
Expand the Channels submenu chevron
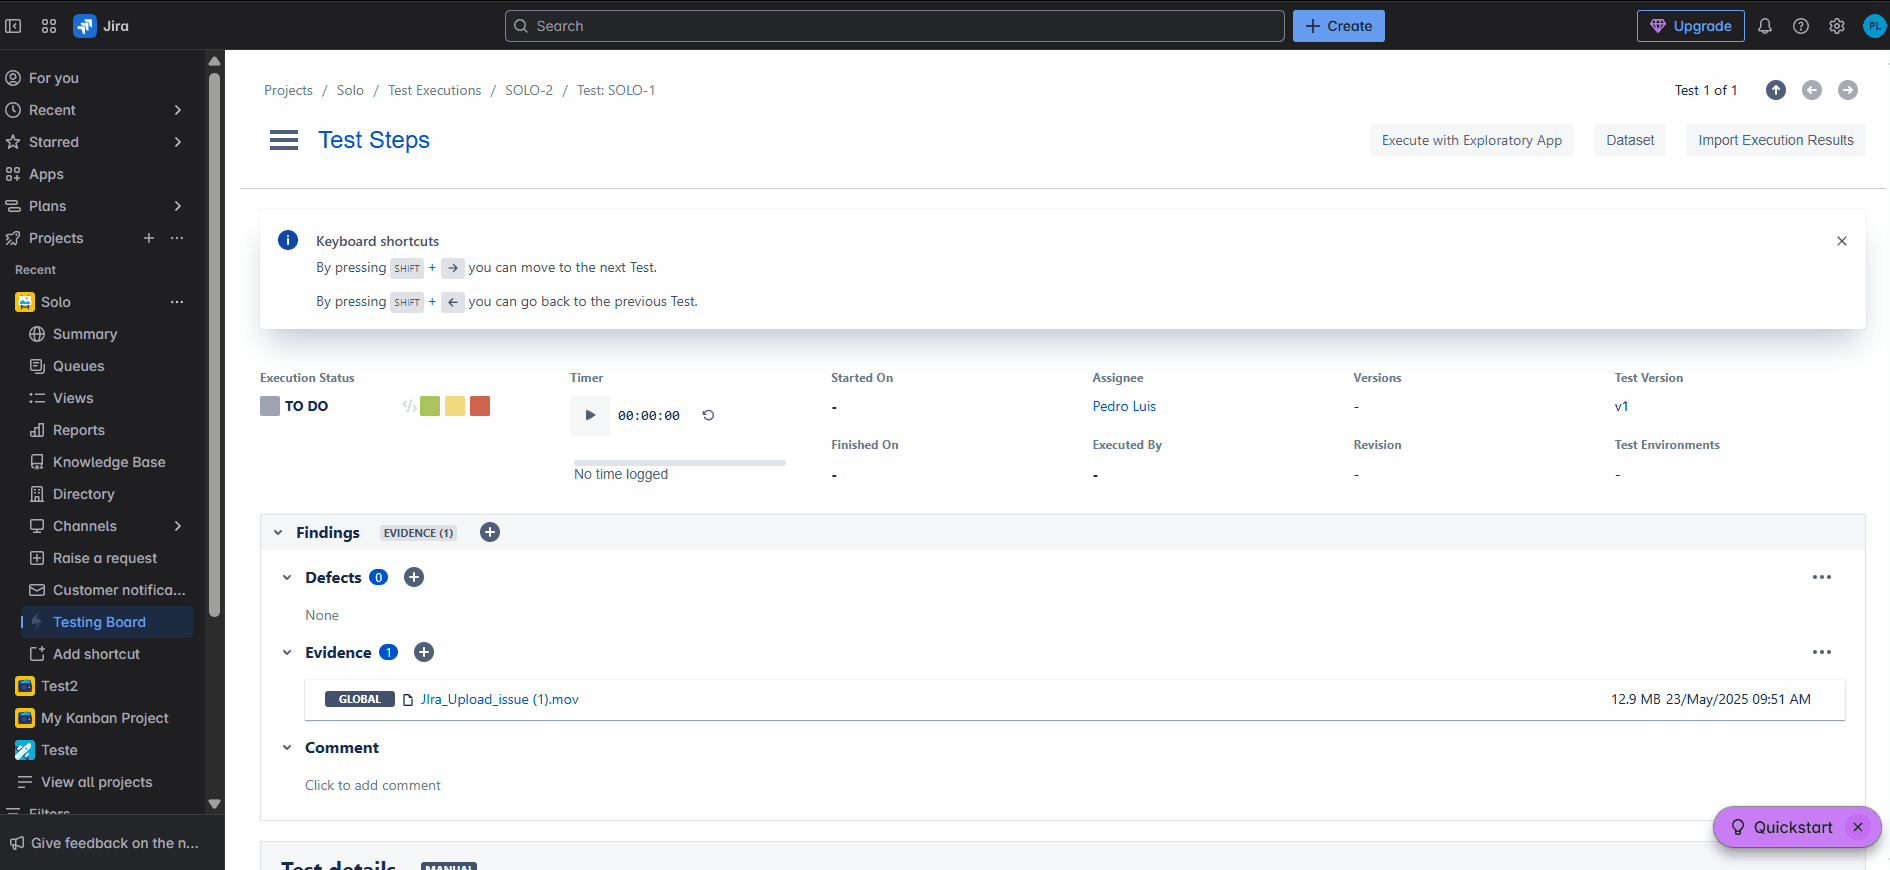click(x=178, y=526)
